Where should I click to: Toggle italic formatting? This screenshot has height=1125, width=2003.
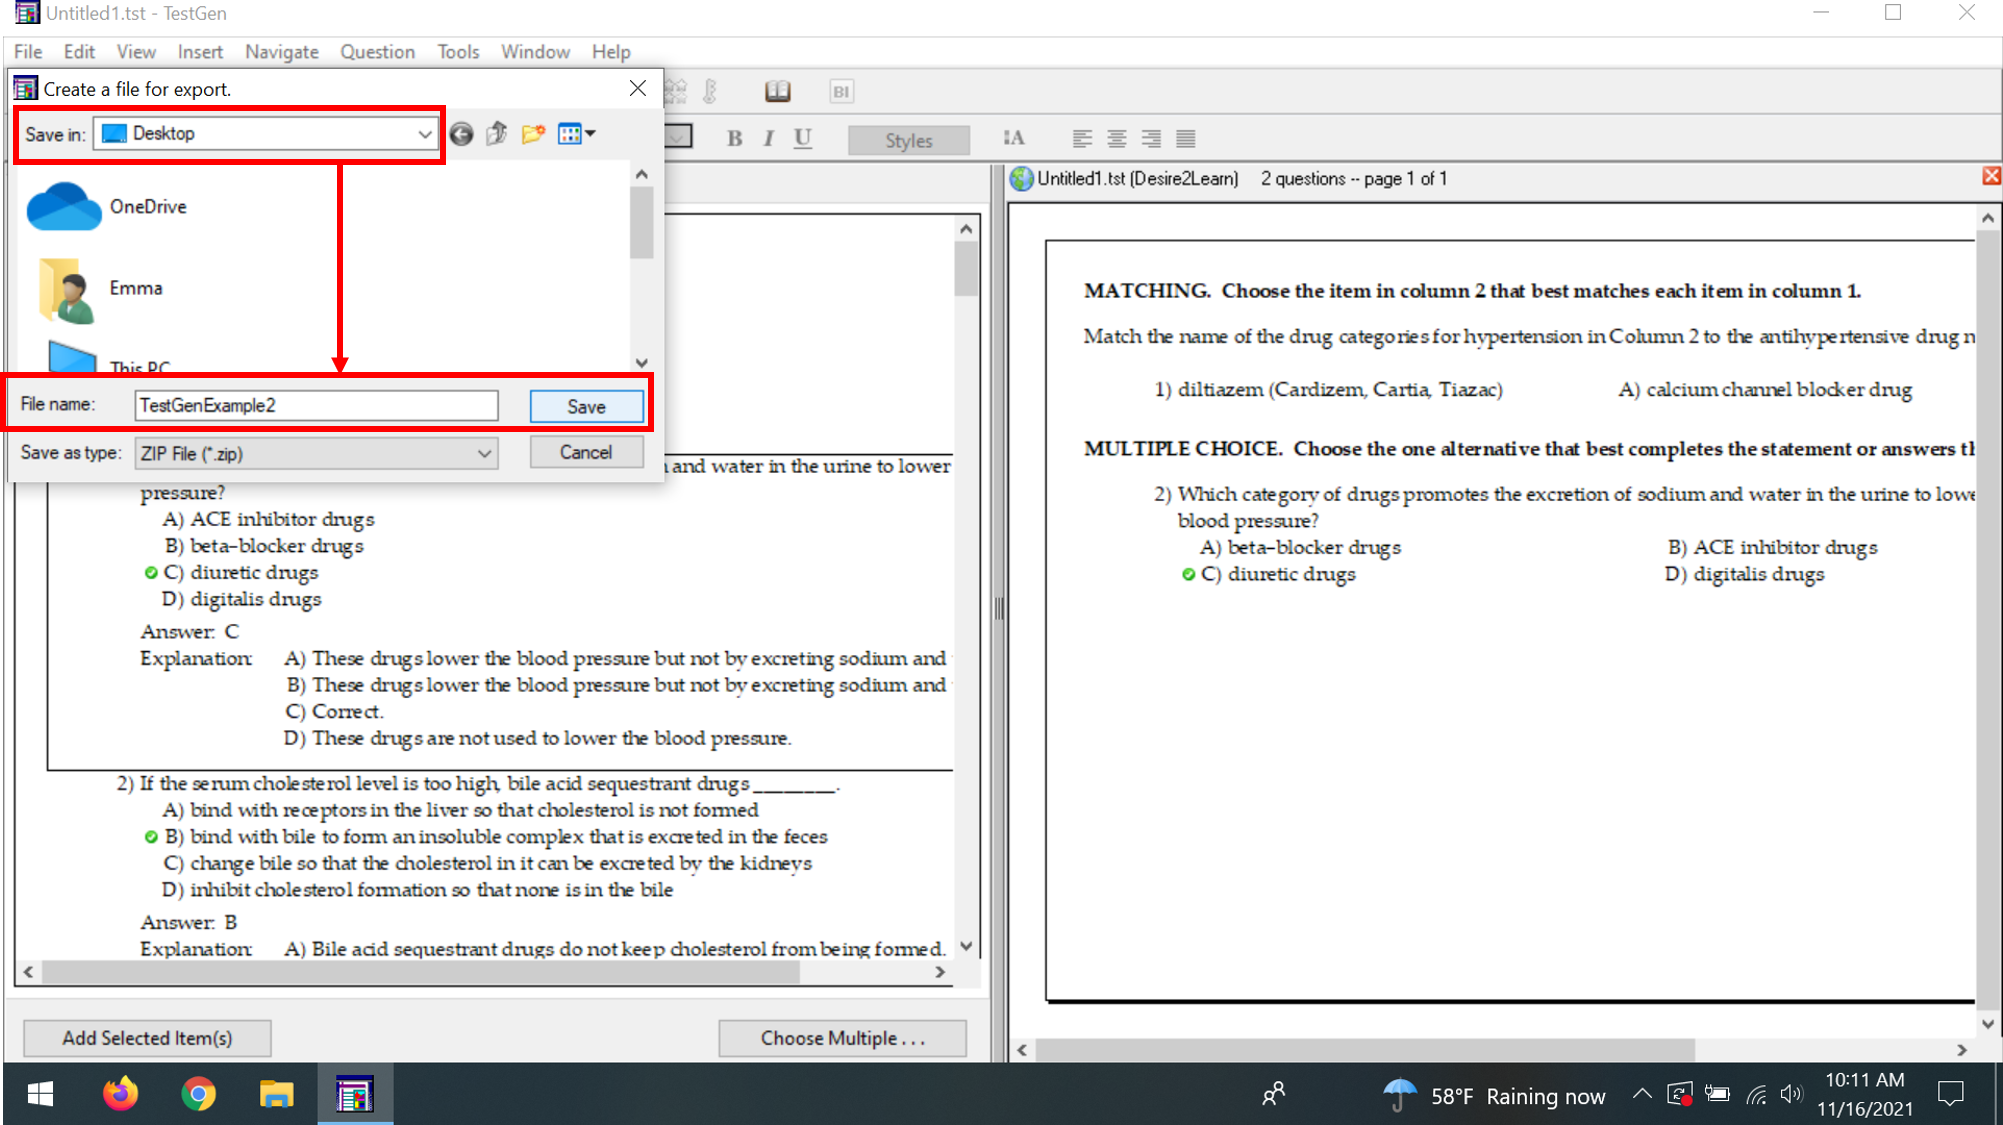pyautogui.click(x=768, y=138)
